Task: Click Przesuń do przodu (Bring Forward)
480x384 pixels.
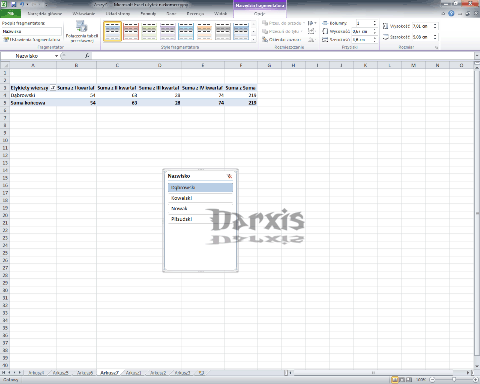Action: click(283, 23)
